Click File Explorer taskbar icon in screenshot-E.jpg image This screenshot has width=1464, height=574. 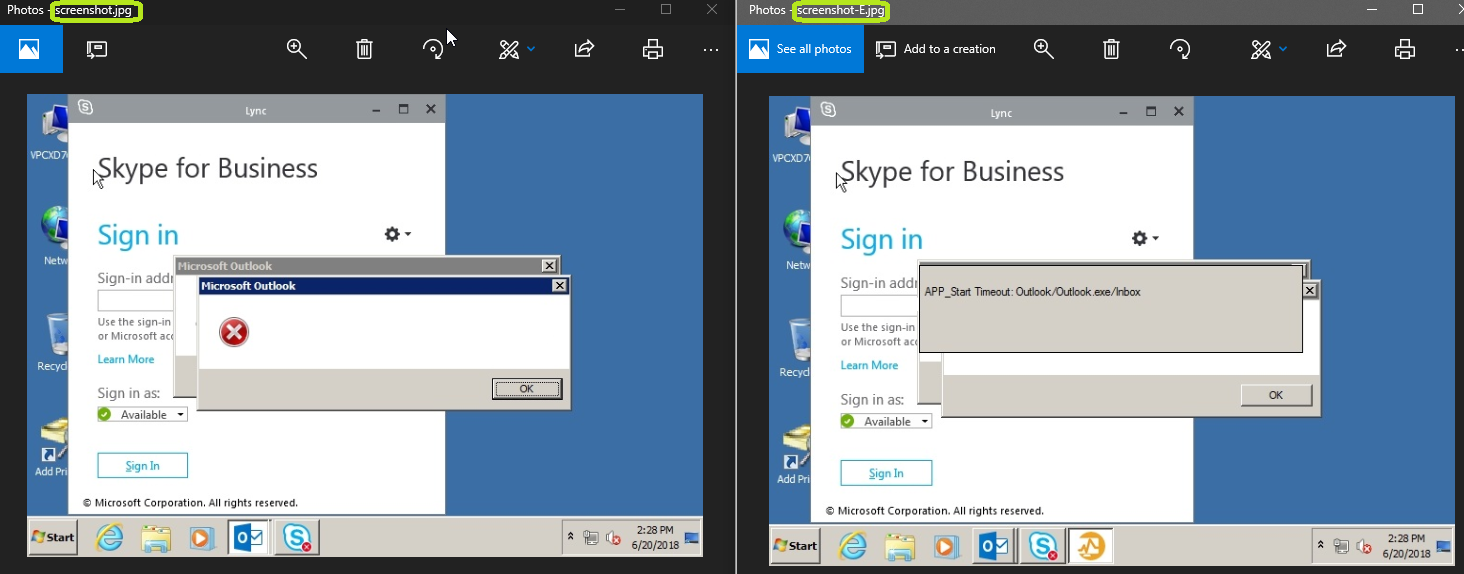point(899,546)
